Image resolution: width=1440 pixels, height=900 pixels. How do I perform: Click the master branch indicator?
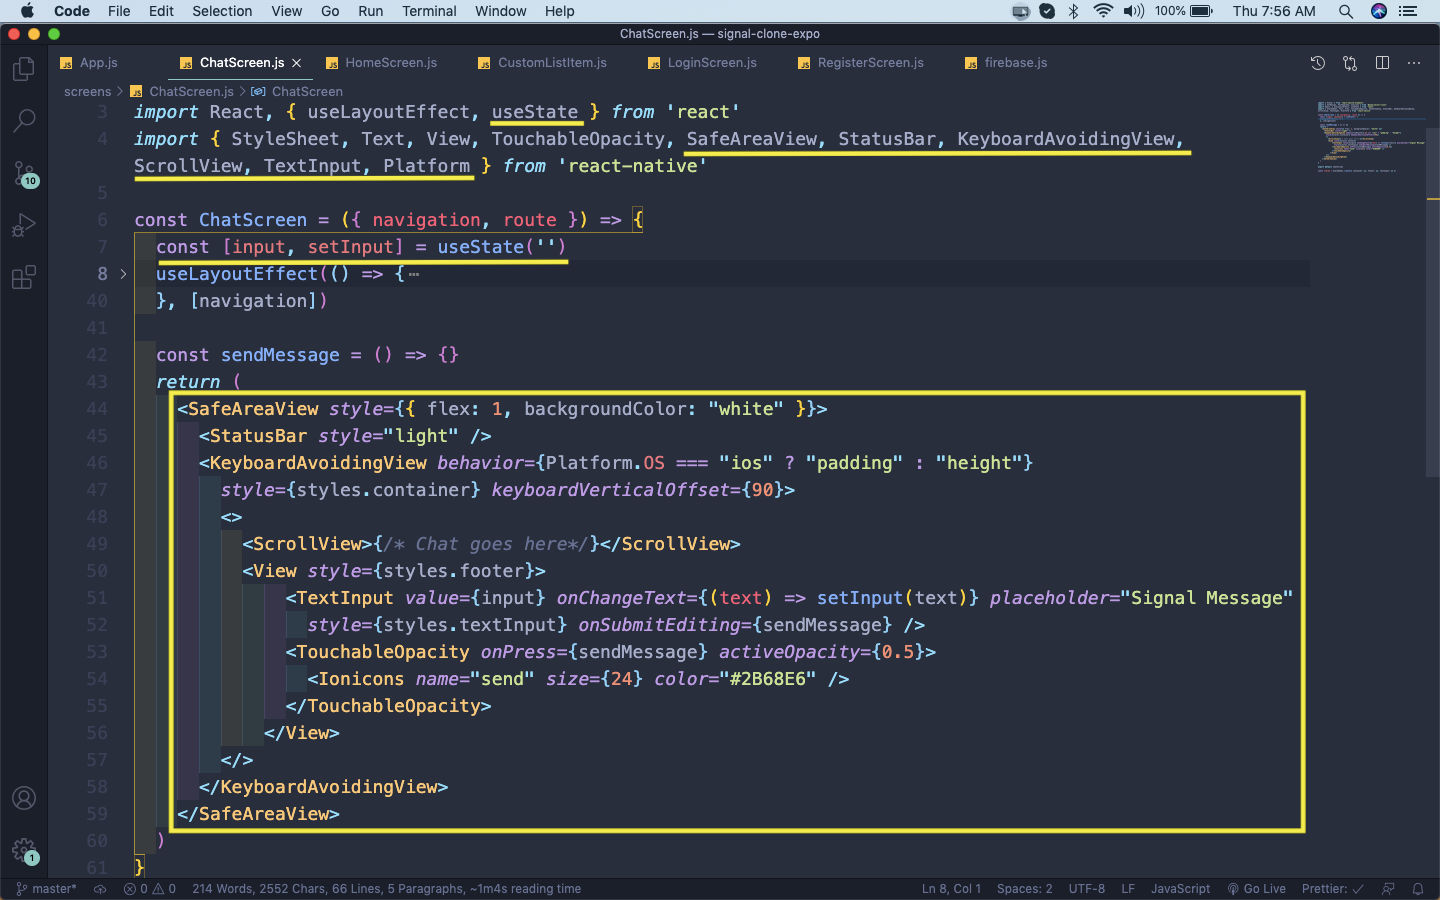coord(46,889)
